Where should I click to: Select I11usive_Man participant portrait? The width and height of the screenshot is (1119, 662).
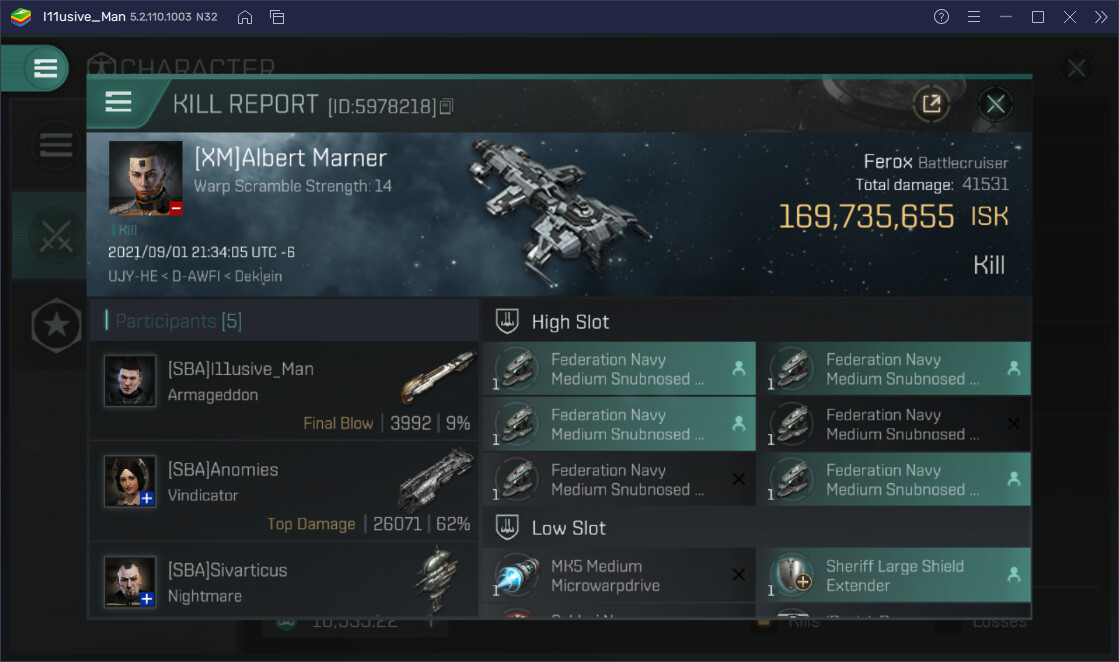coord(130,381)
